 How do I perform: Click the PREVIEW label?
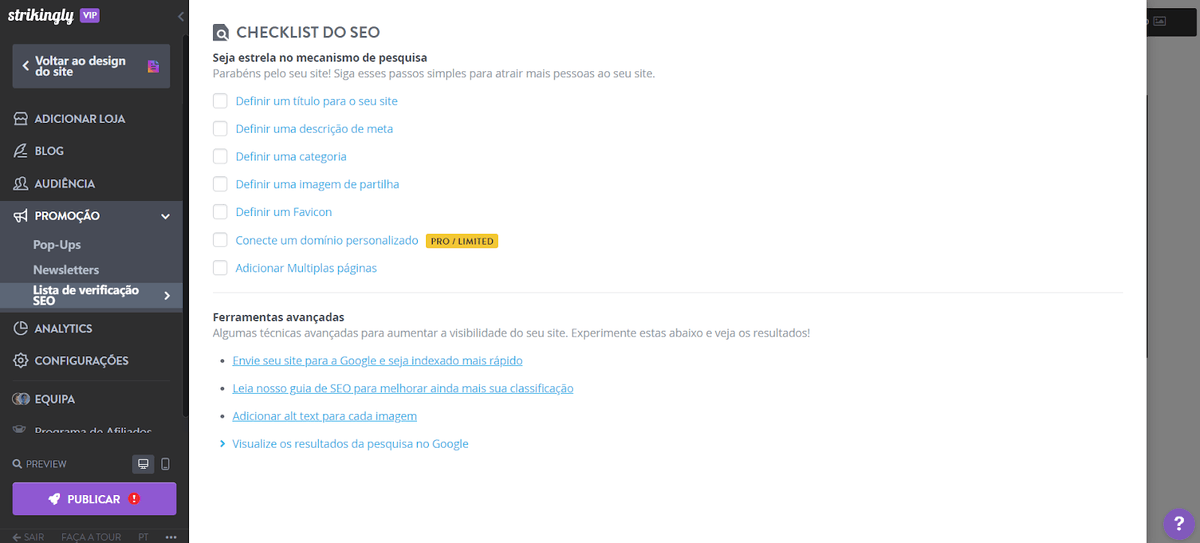[x=46, y=464]
